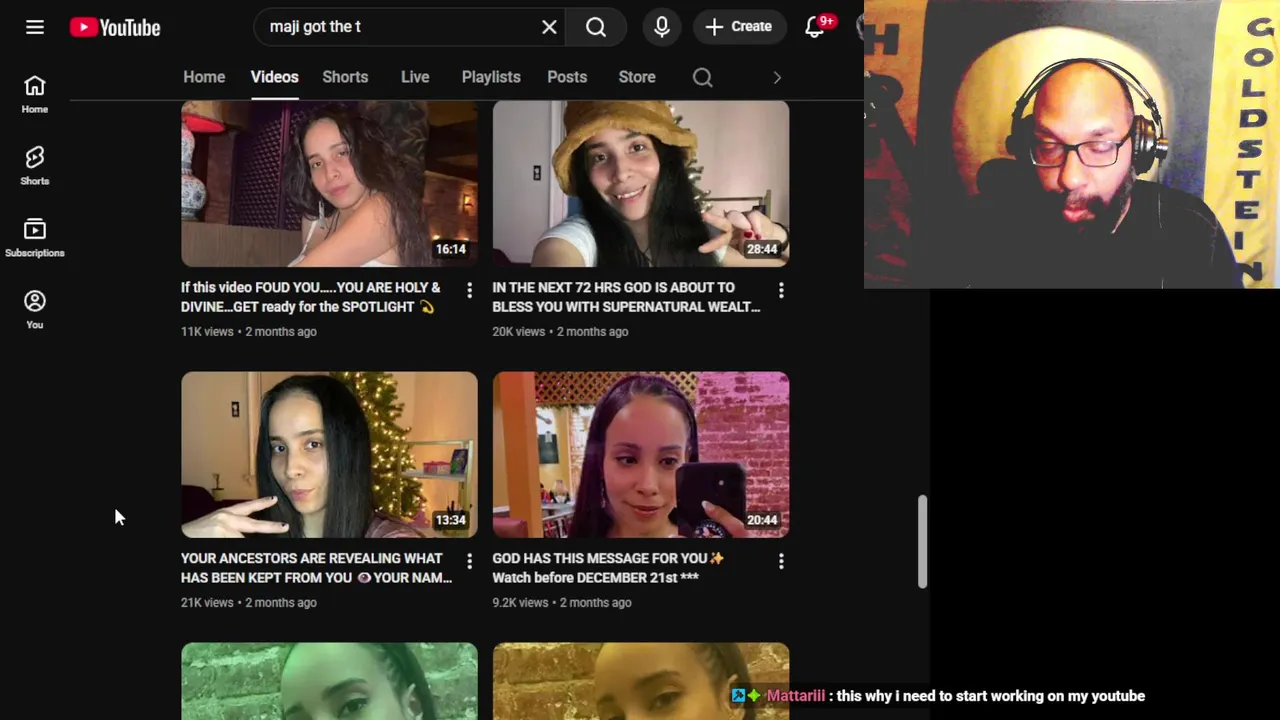Click the page vertical scrollbar thumb
Image resolution: width=1280 pixels, height=720 pixels.
coord(923,541)
